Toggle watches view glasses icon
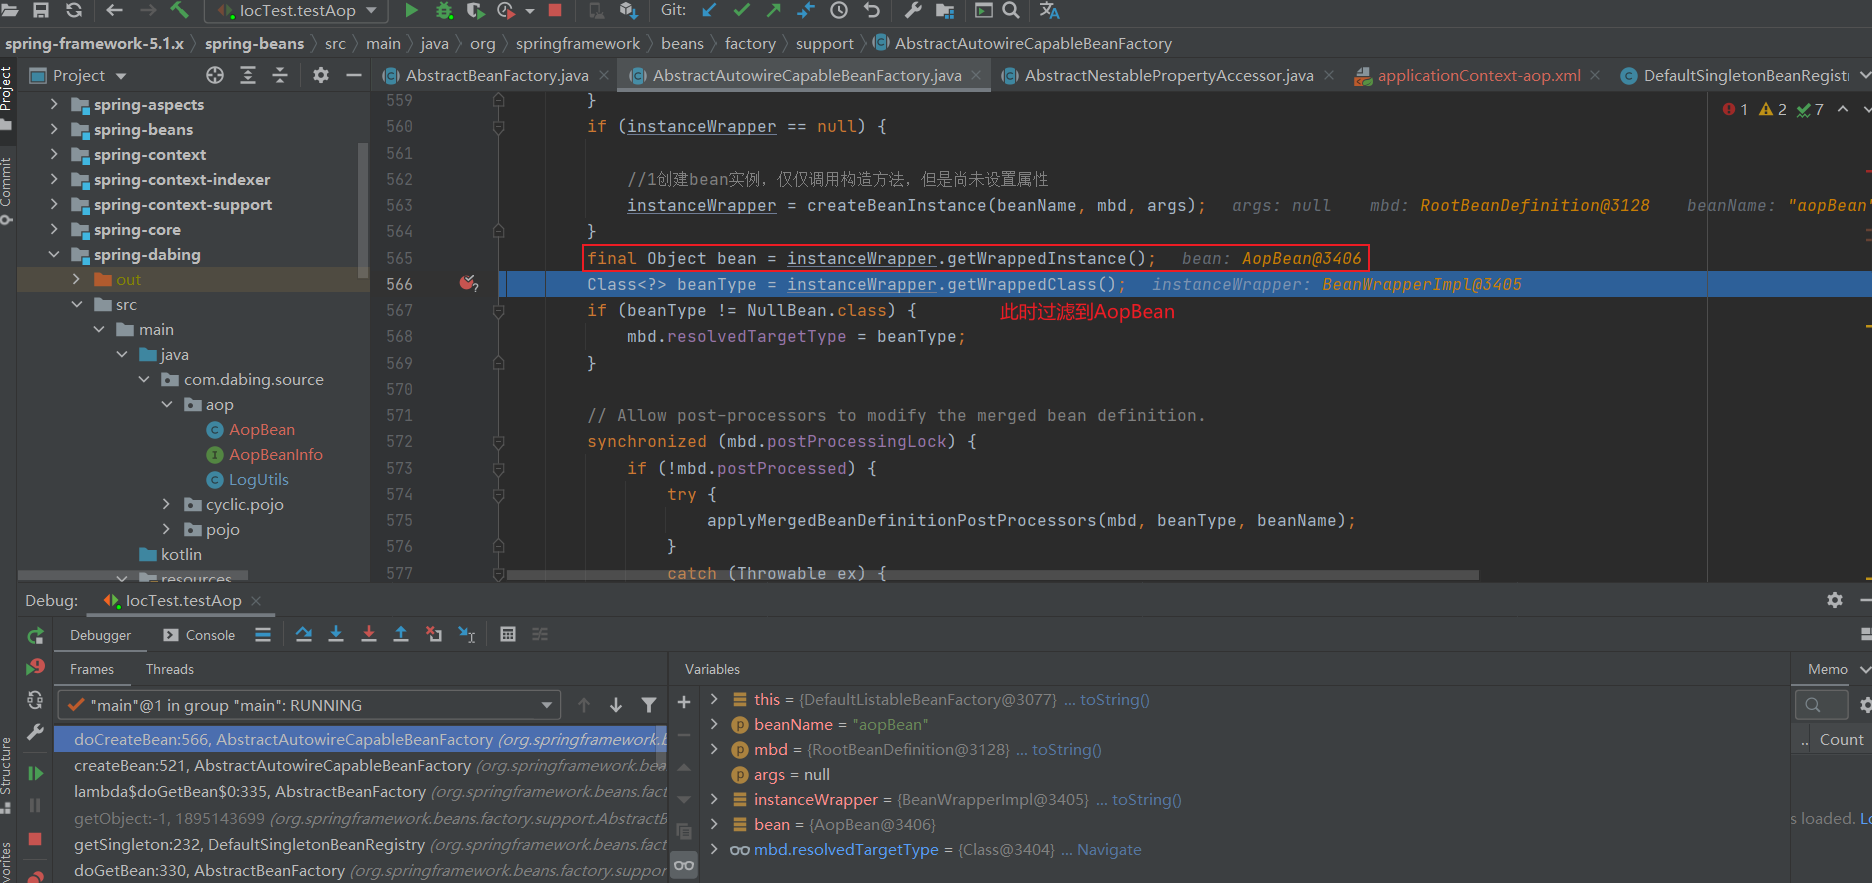1872x883 pixels. tap(684, 865)
